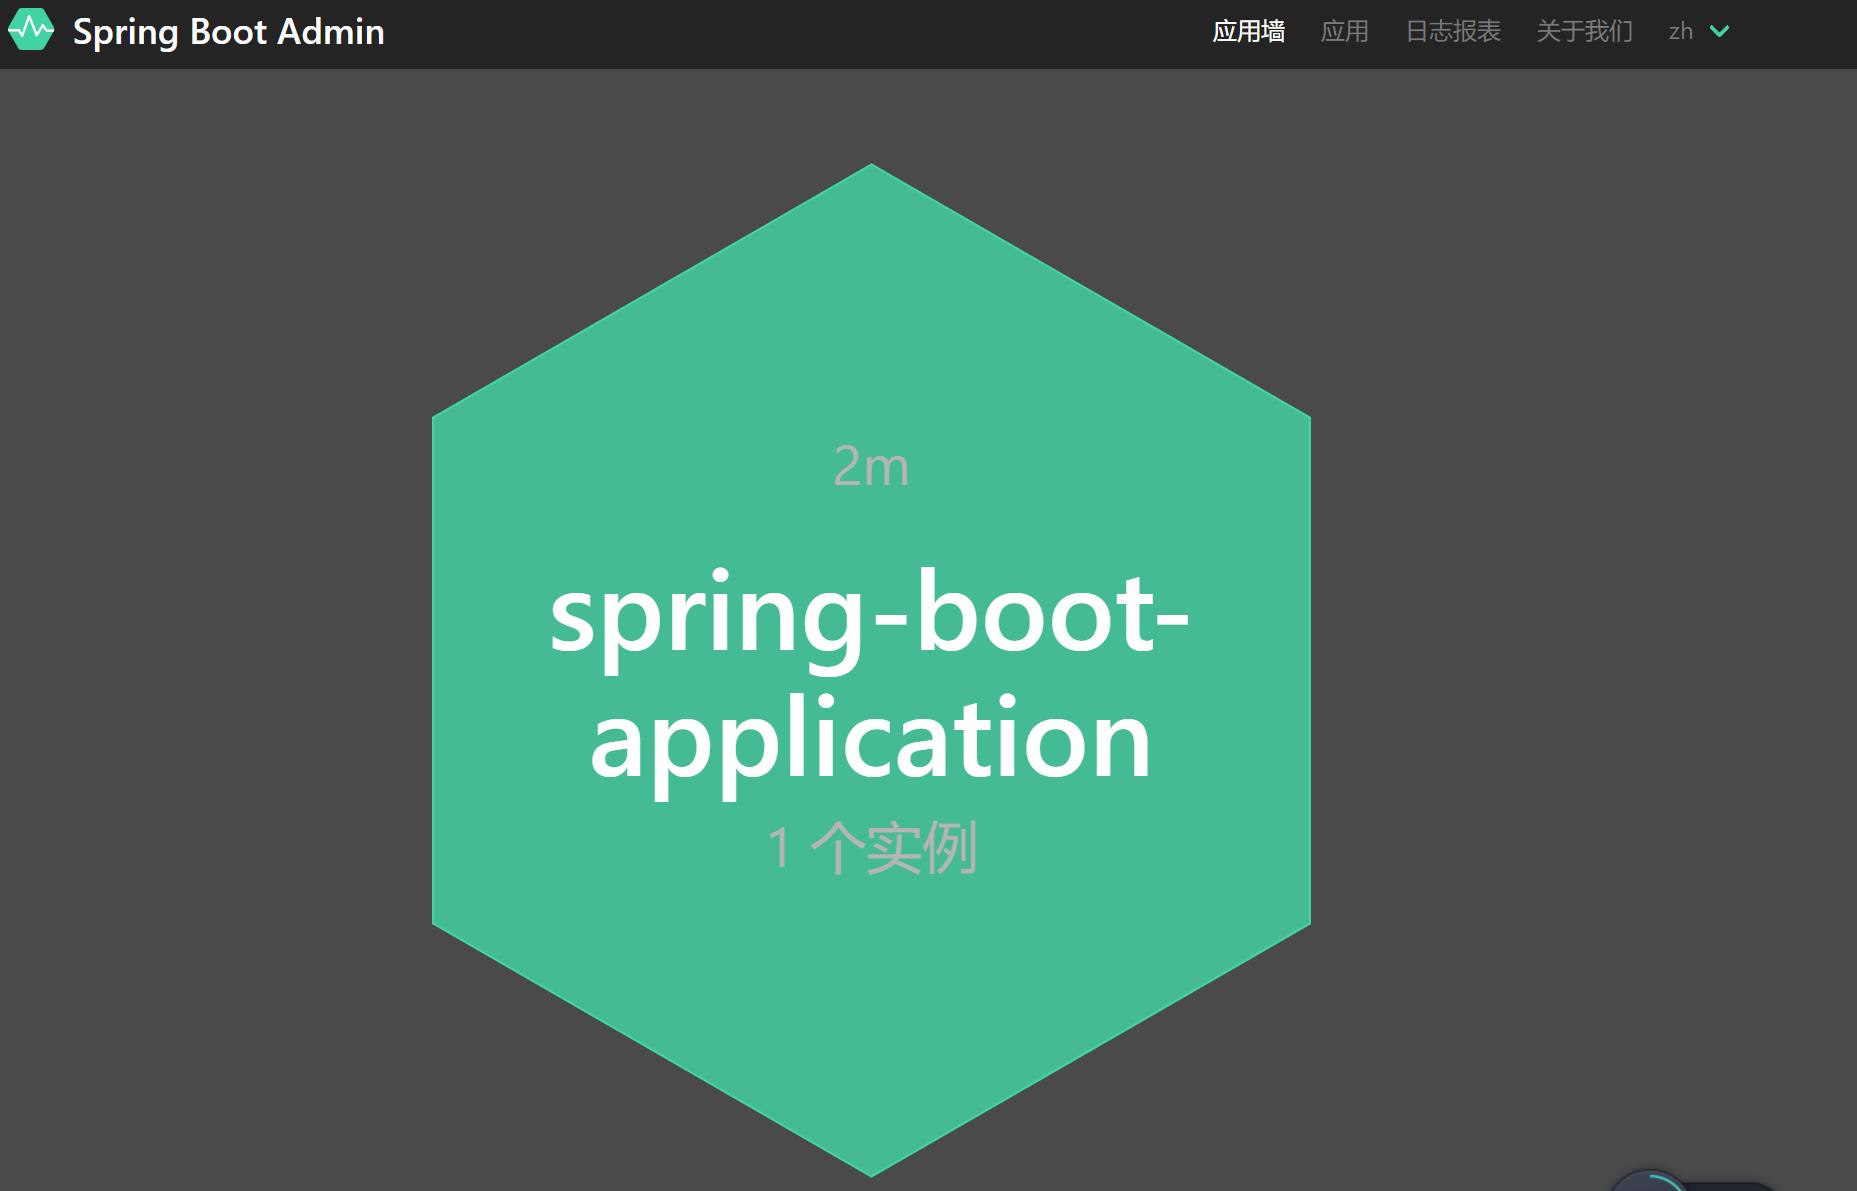
Task: Click the green chevron next to zh
Action: [x=1719, y=32]
